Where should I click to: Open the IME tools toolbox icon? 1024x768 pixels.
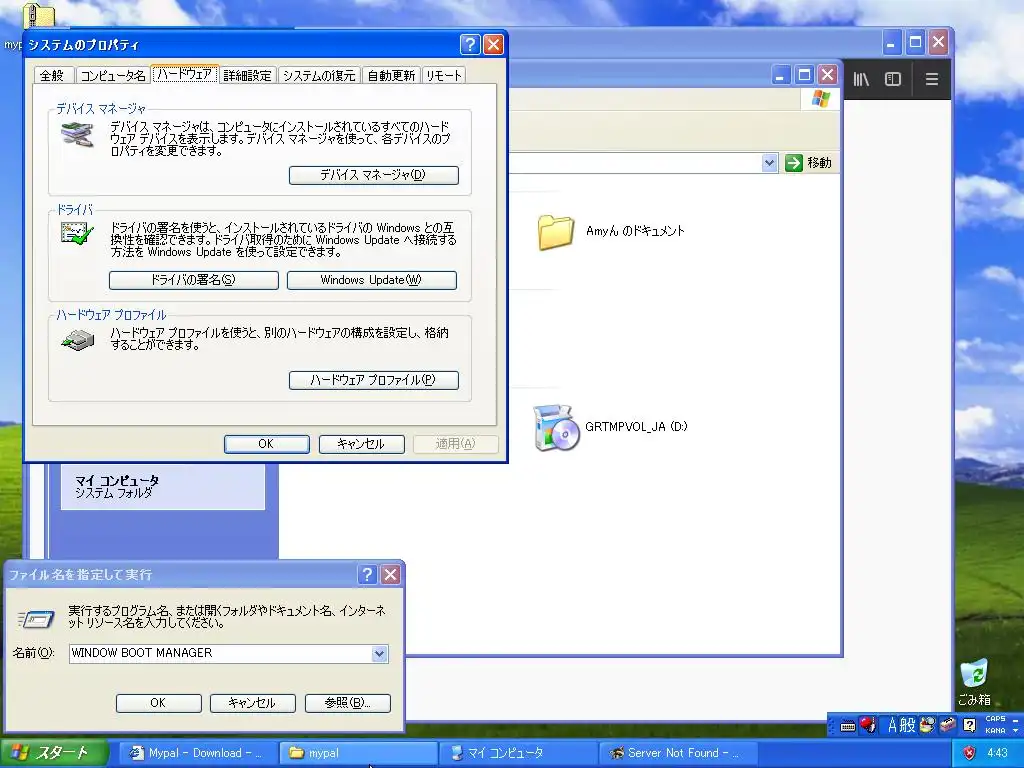tap(948, 725)
